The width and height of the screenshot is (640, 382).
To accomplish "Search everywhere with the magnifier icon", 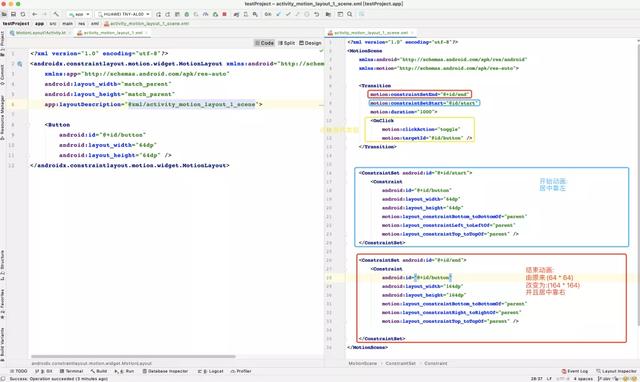I will pos(350,14).
